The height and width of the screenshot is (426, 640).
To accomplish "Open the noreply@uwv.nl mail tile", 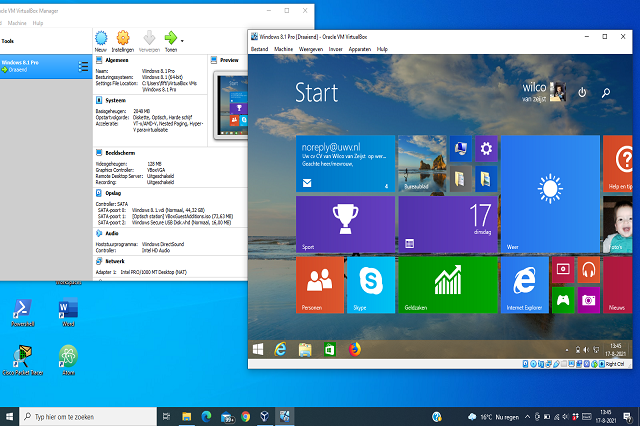I will [345, 164].
